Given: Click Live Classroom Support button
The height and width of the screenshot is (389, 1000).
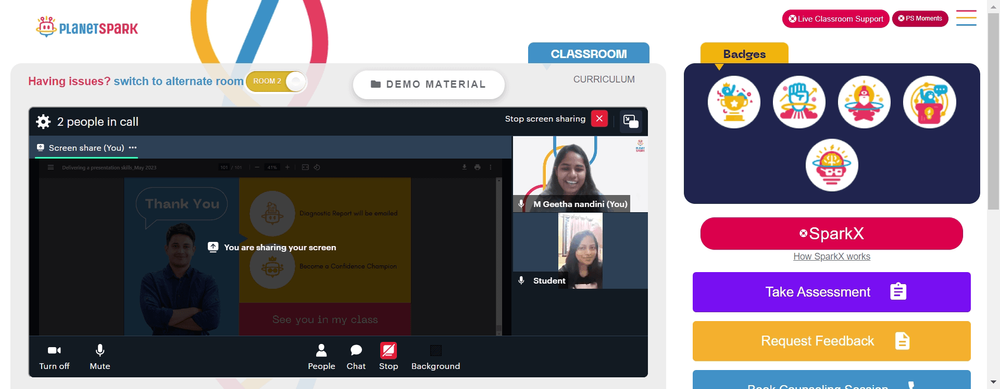Looking at the screenshot, I should coord(835,18).
